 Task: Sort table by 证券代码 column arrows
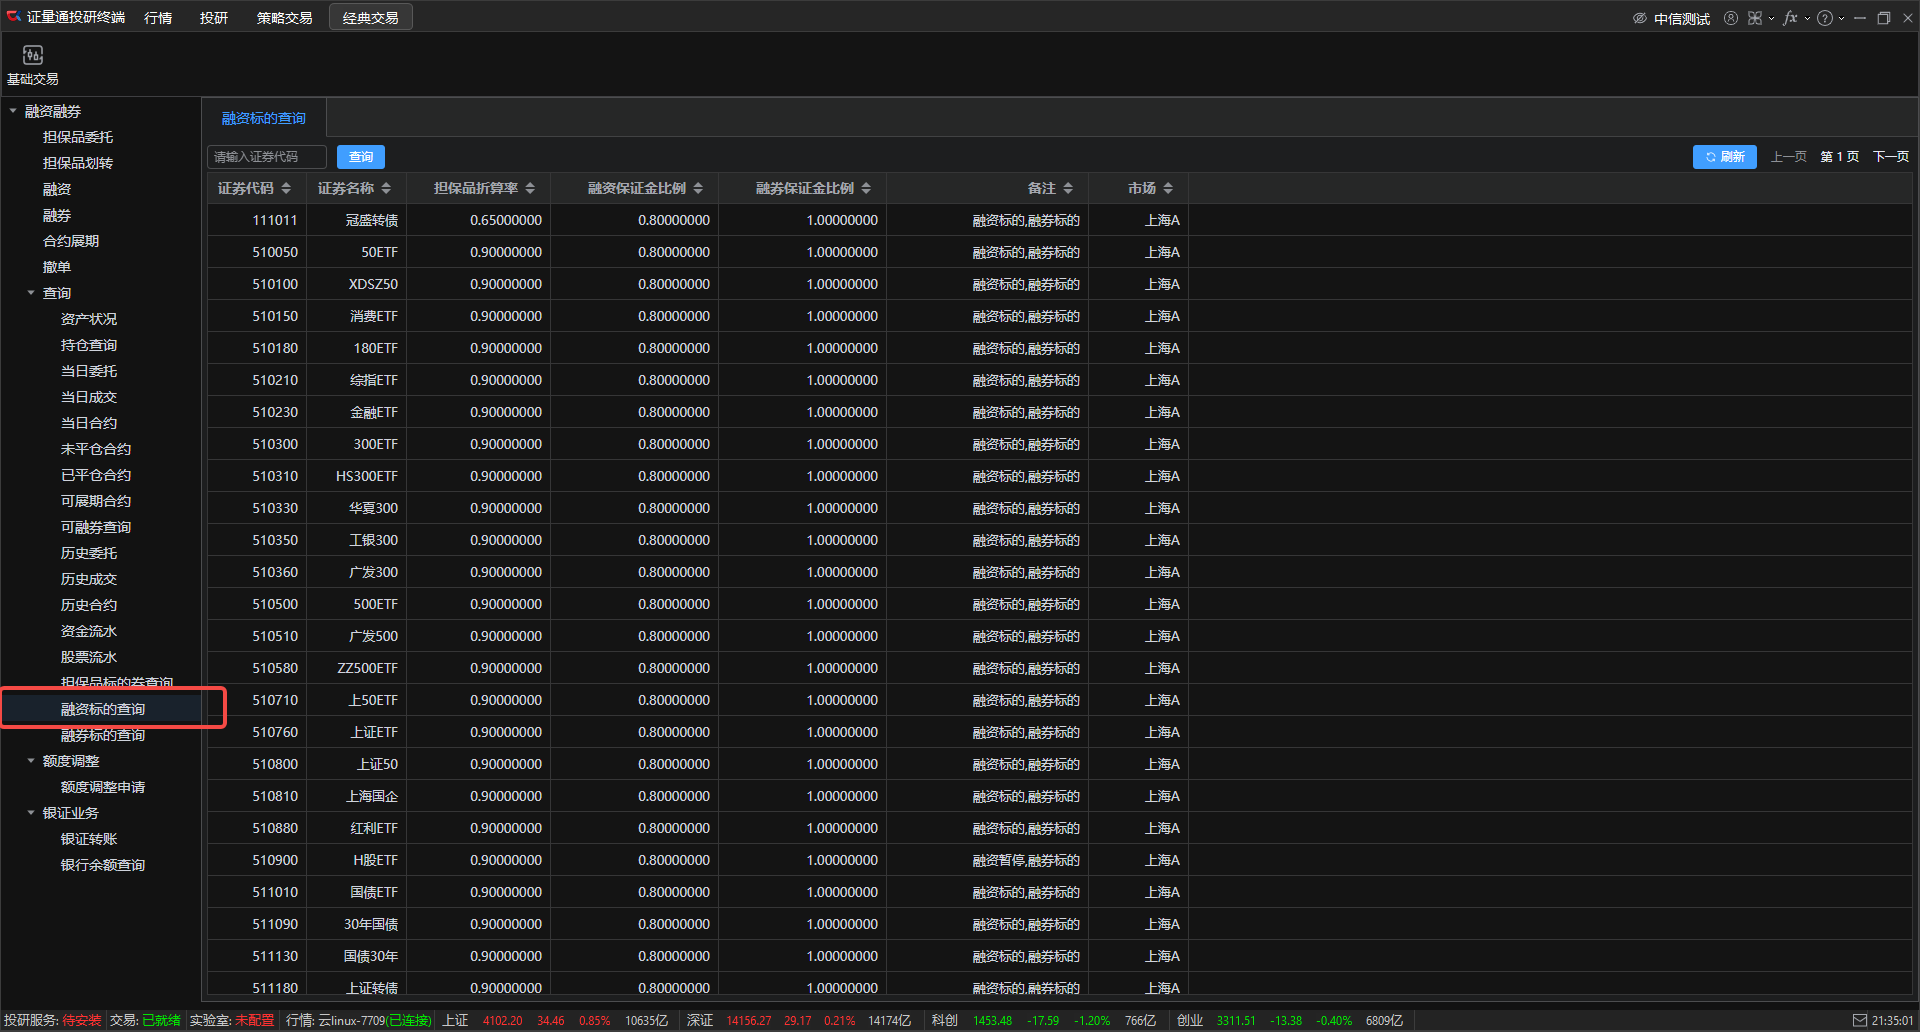(286, 188)
